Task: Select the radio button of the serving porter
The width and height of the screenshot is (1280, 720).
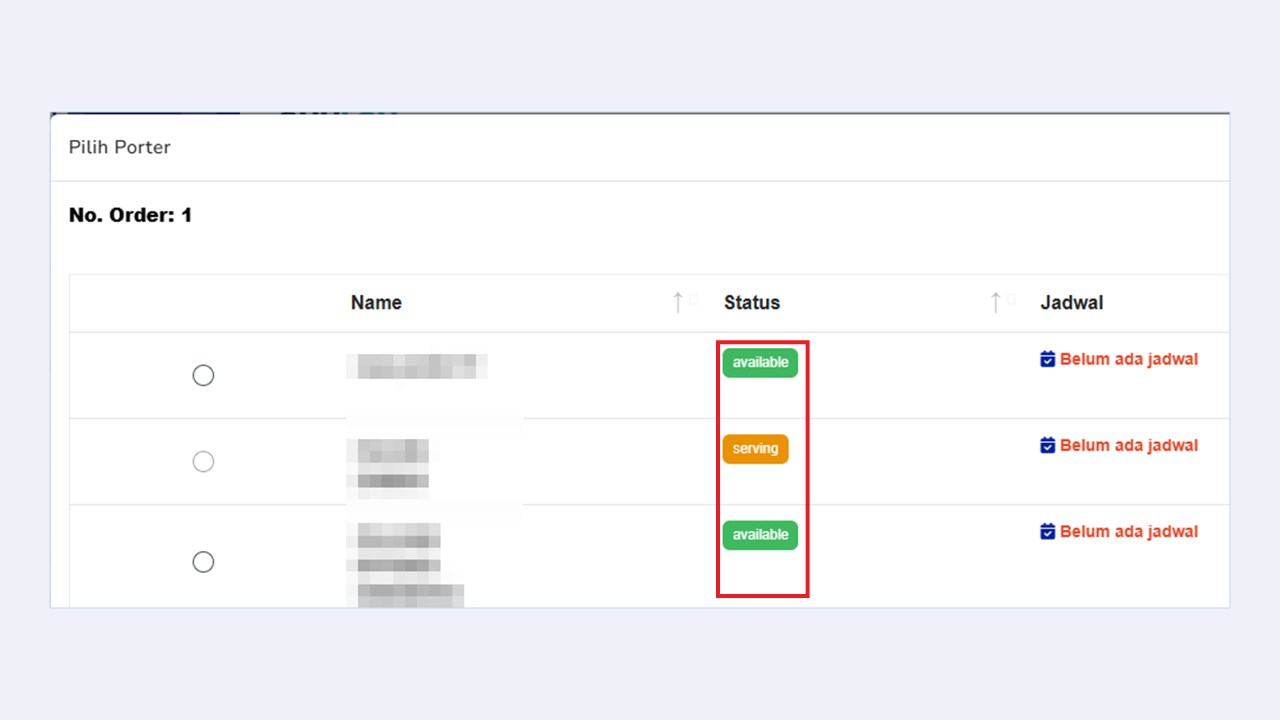Action: (x=203, y=461)
